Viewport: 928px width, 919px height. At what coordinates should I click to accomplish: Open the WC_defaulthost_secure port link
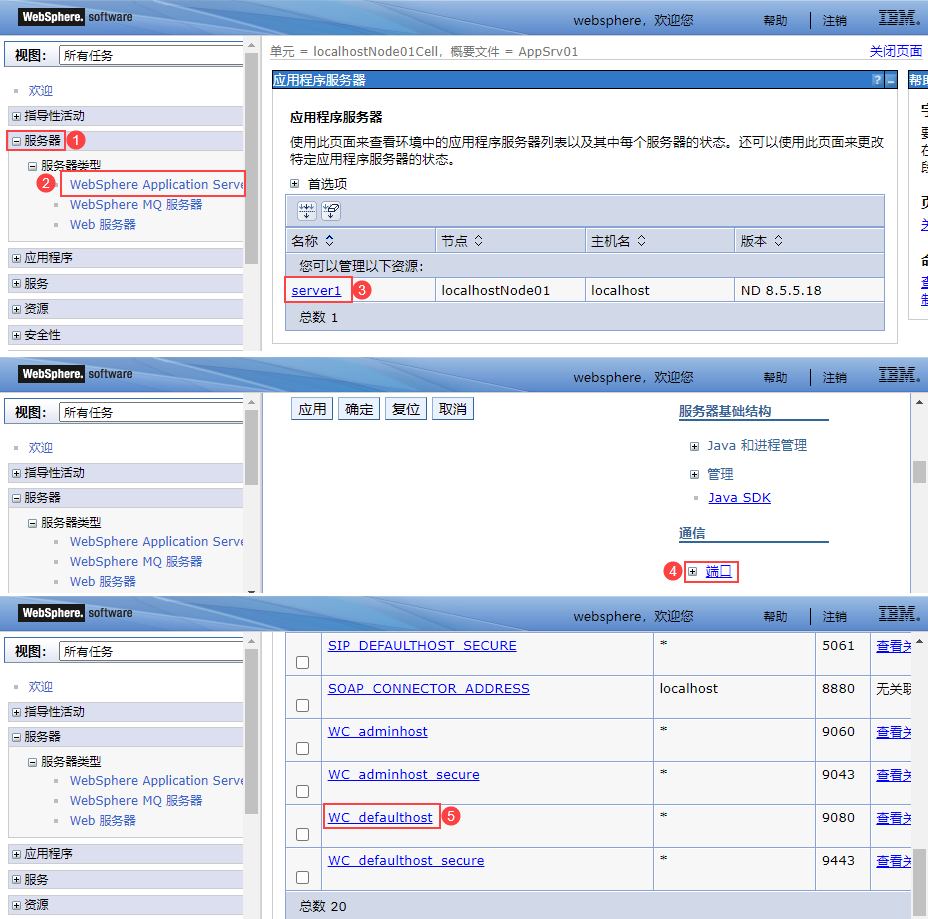click(x=406, y=860)
